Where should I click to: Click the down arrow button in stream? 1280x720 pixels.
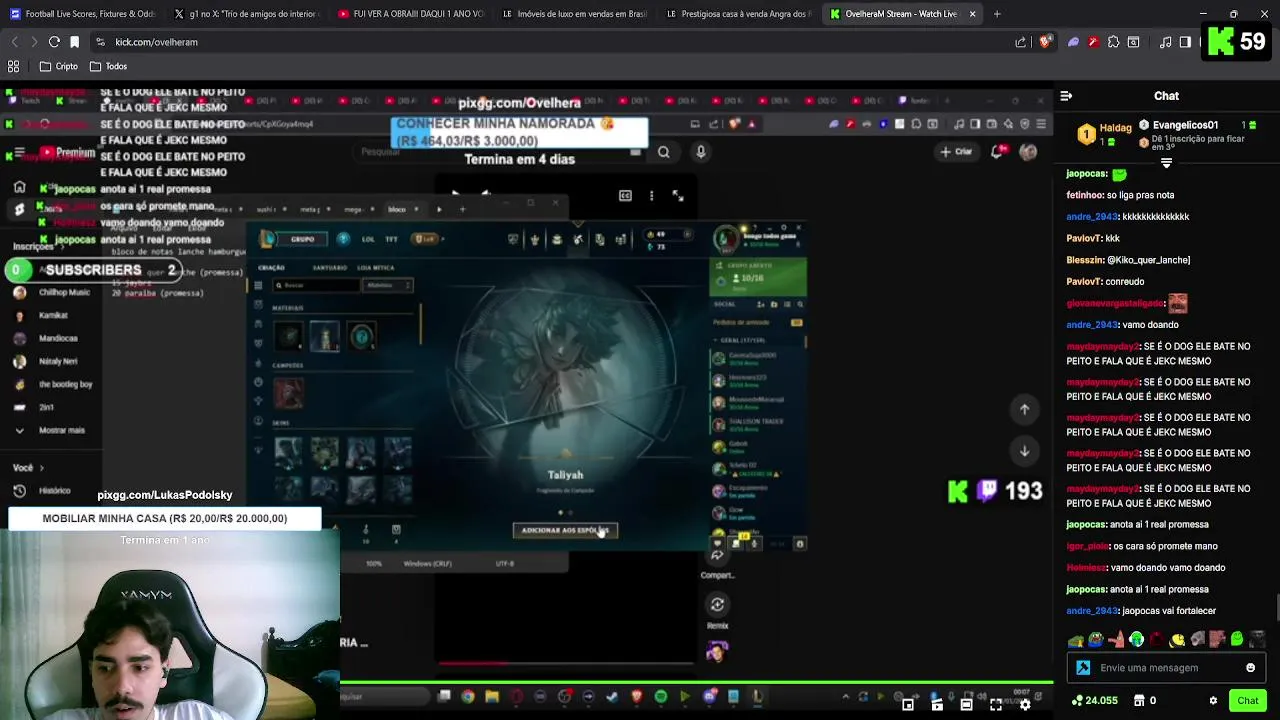[1024, 451]
